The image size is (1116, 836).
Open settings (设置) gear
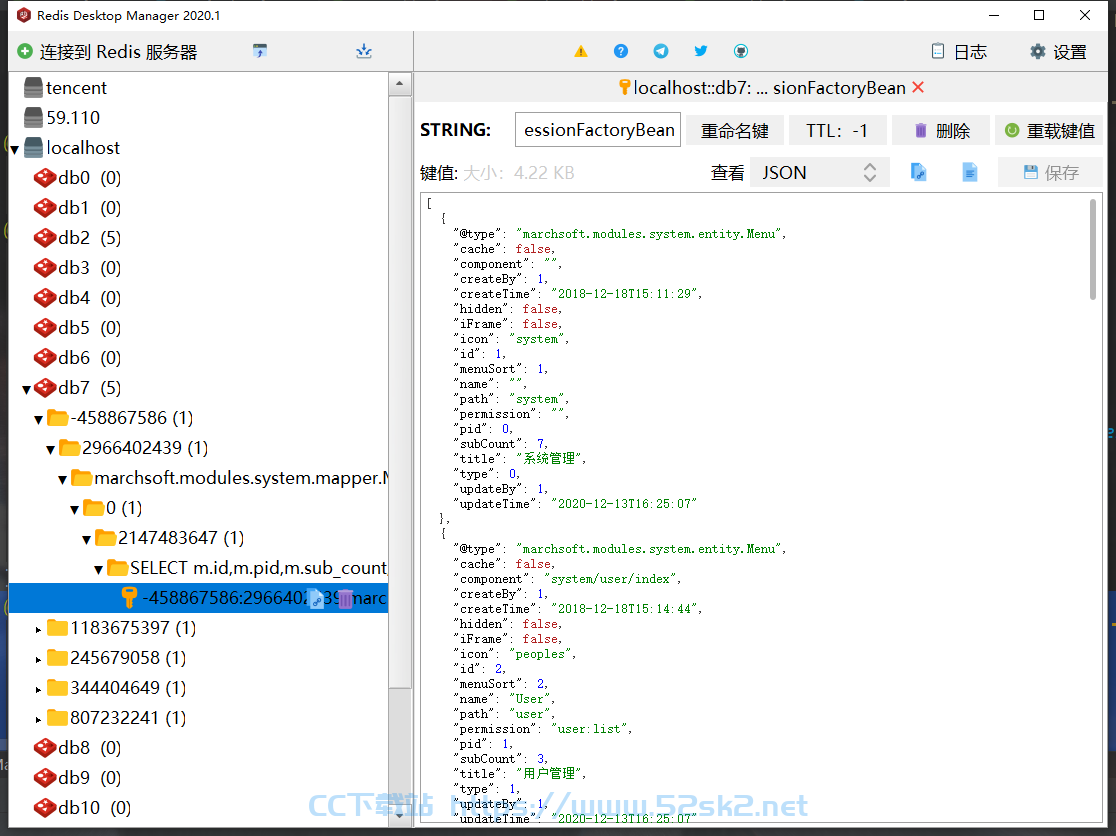coord(1058,52)
